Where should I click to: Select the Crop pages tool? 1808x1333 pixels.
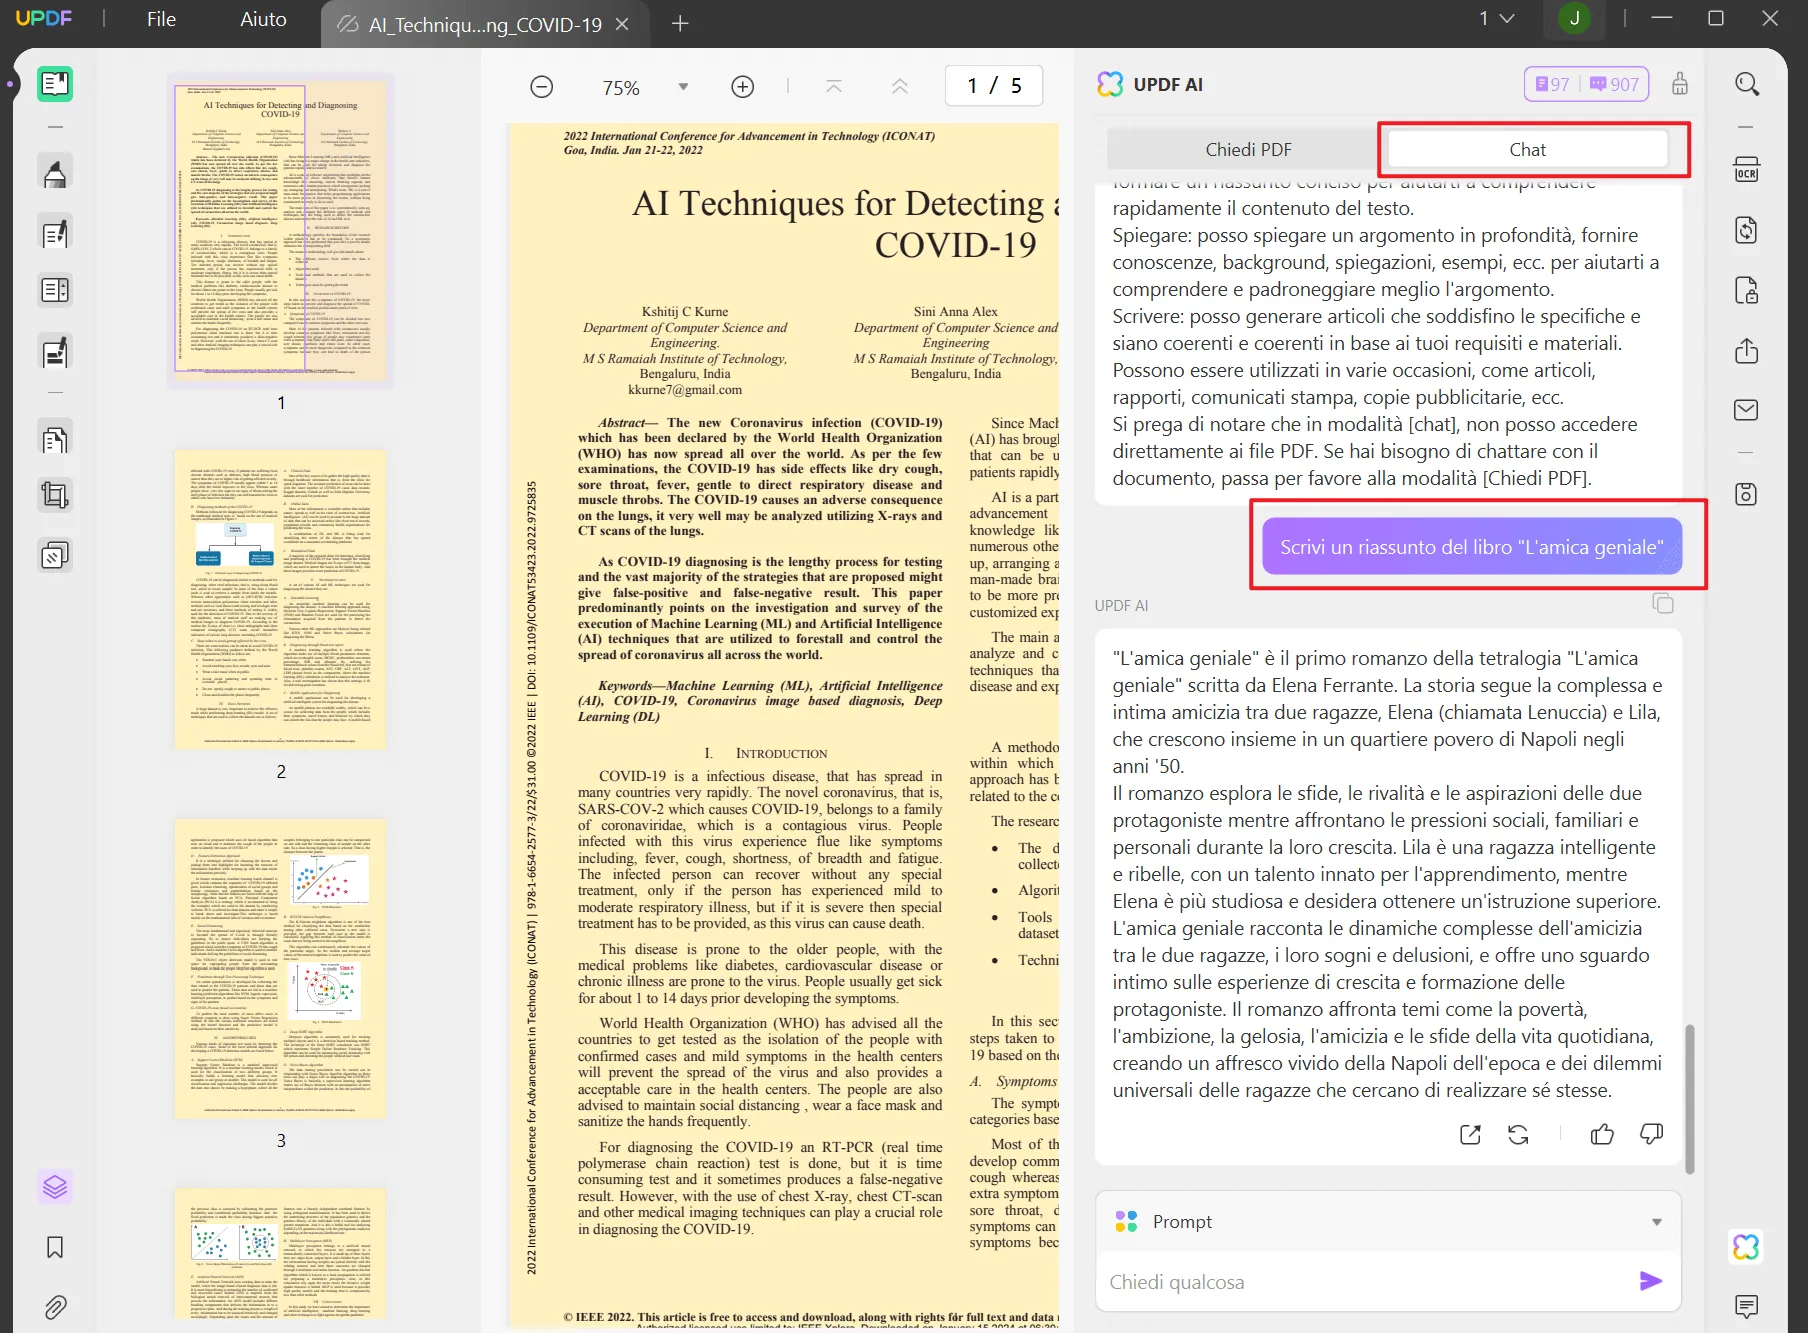click(x=55, y=495)
